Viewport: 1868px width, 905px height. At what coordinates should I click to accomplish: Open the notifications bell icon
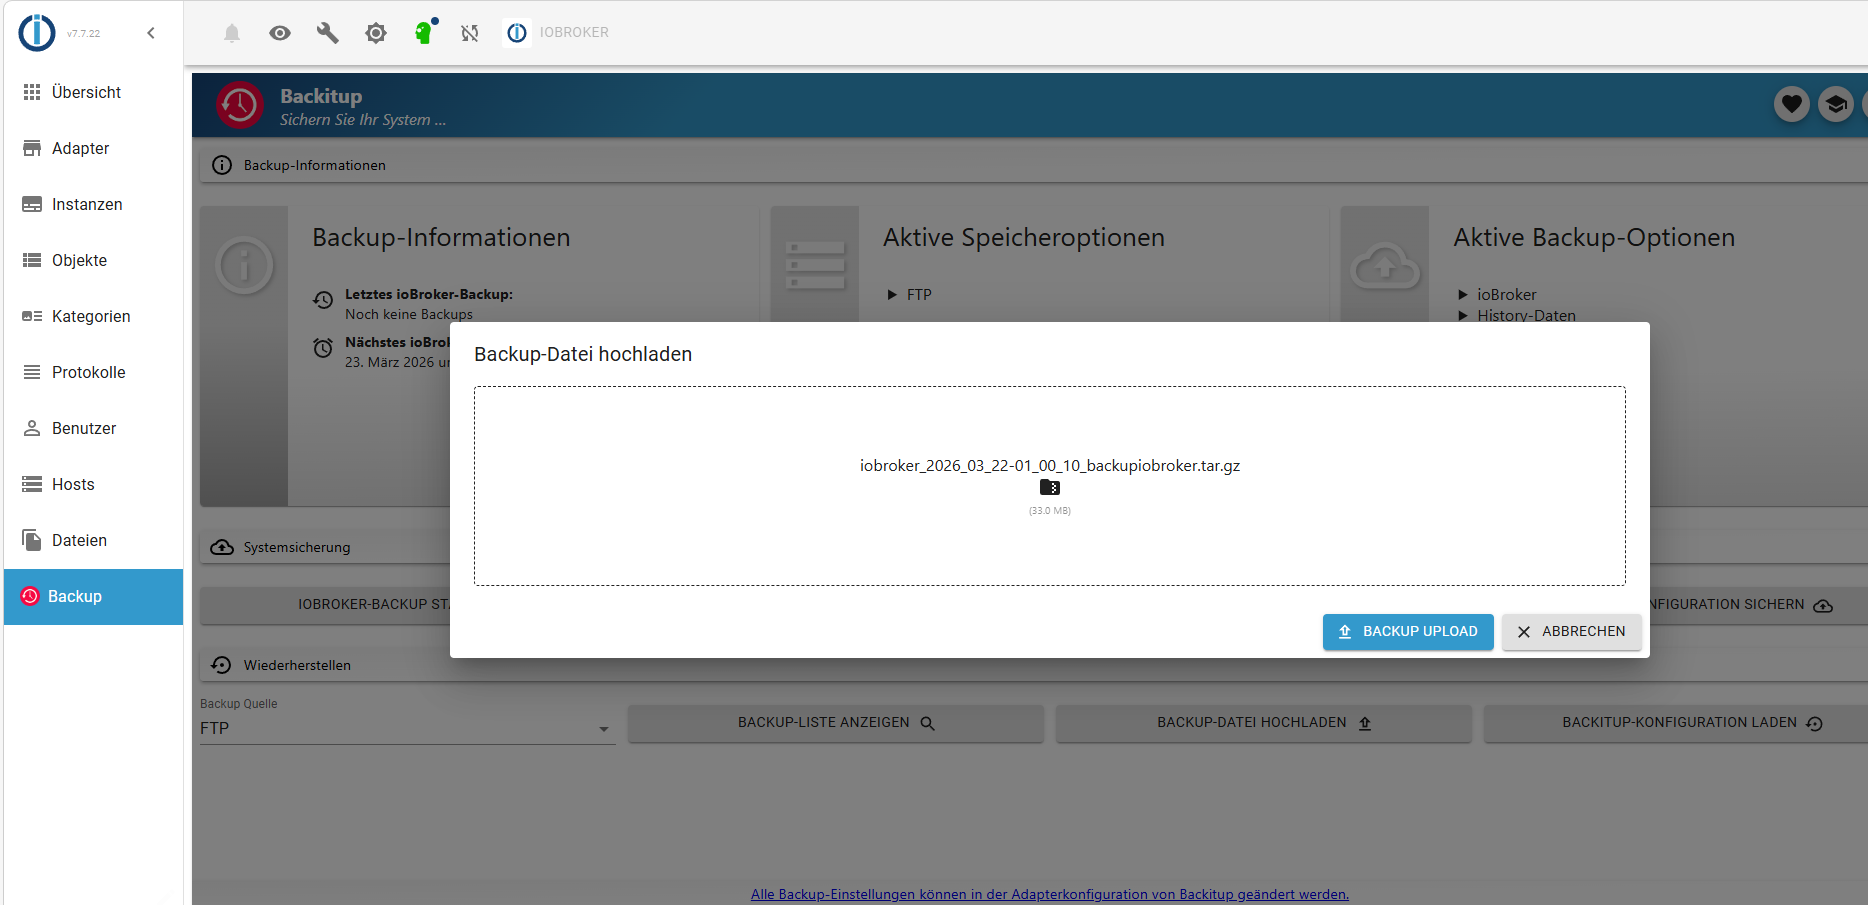pos(231,32)
